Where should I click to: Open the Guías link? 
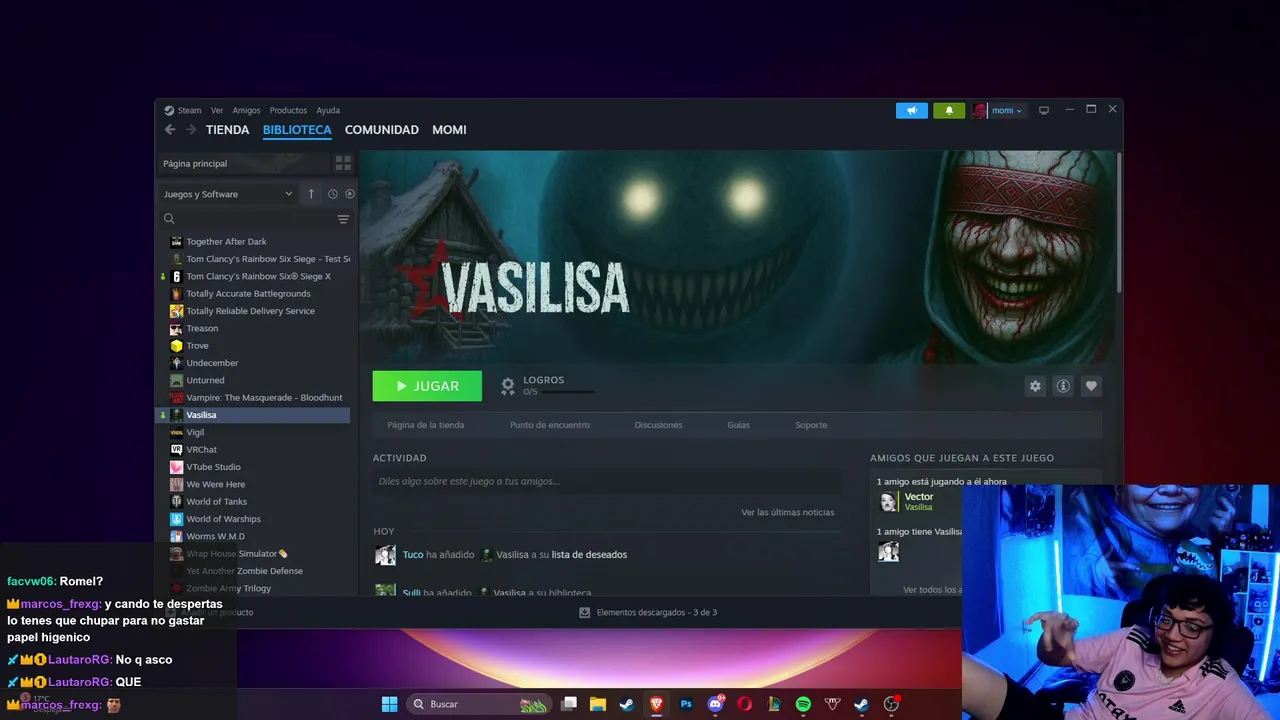tap(738, 425)
